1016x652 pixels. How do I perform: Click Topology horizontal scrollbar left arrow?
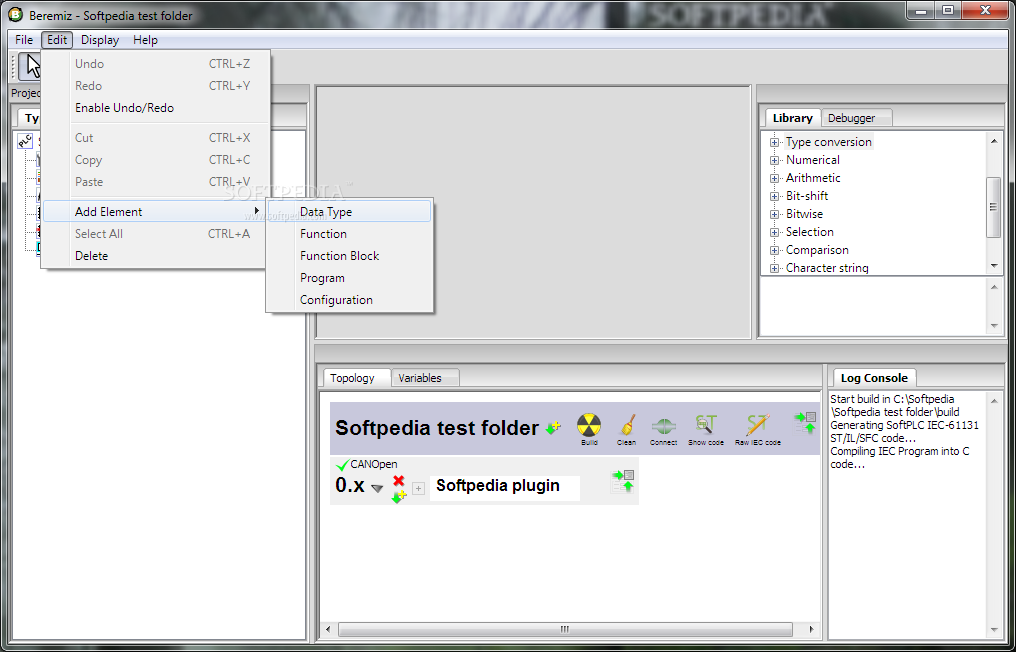point(329,629)
